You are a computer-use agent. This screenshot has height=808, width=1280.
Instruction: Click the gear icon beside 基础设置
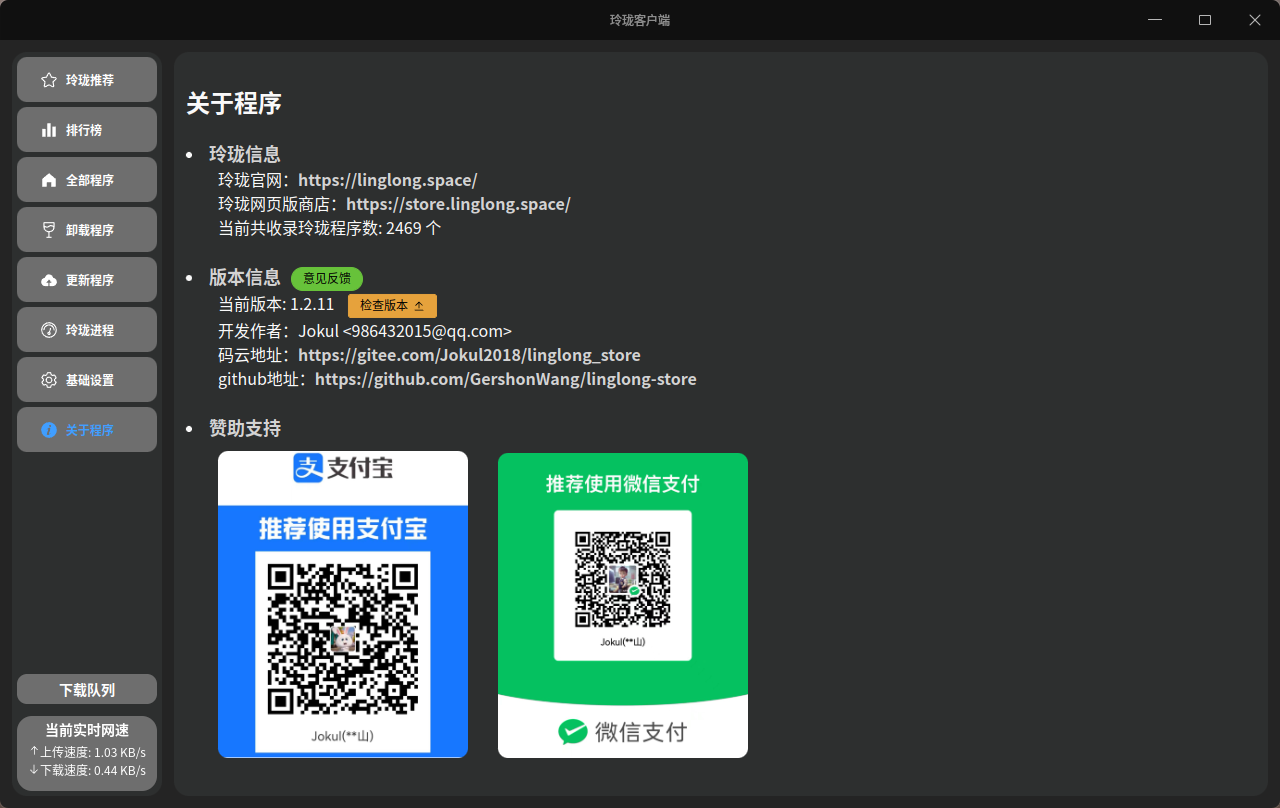[49, 380]
